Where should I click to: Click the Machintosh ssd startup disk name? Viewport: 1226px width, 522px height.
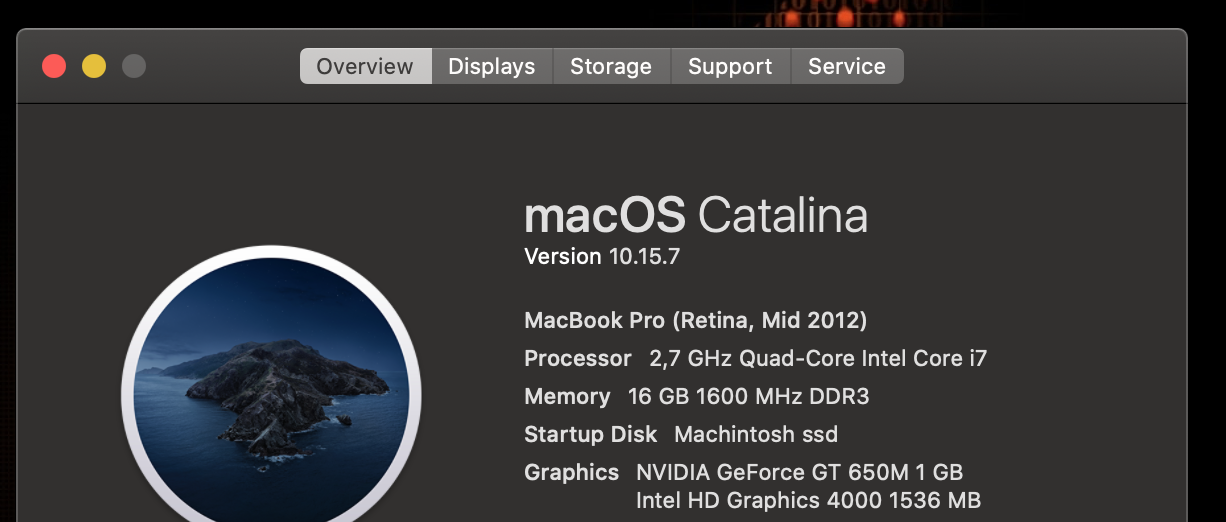[x=756, y=434]
